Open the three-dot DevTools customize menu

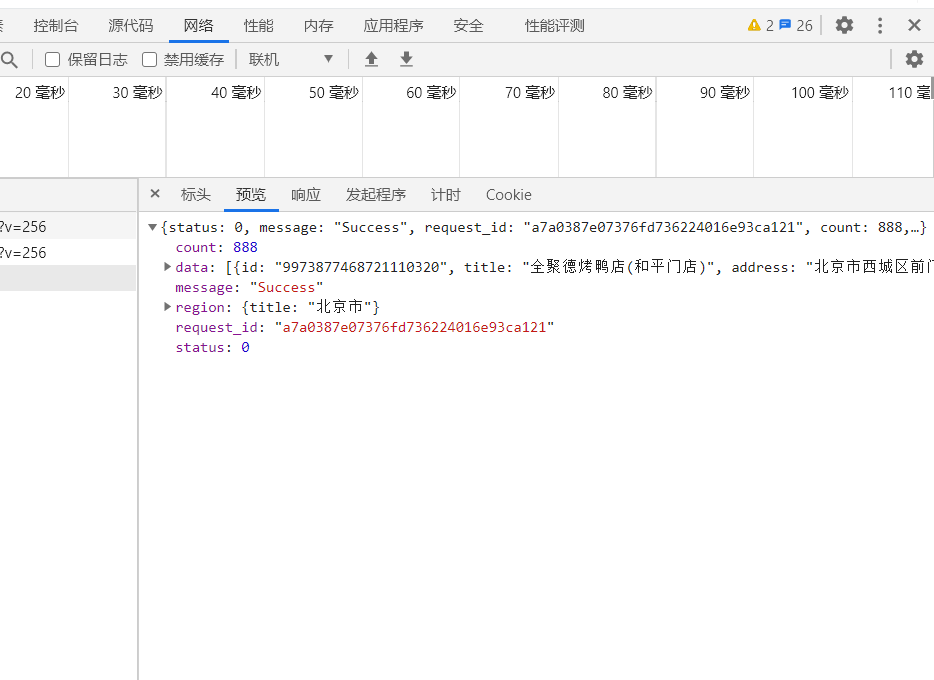click(880, 26)
